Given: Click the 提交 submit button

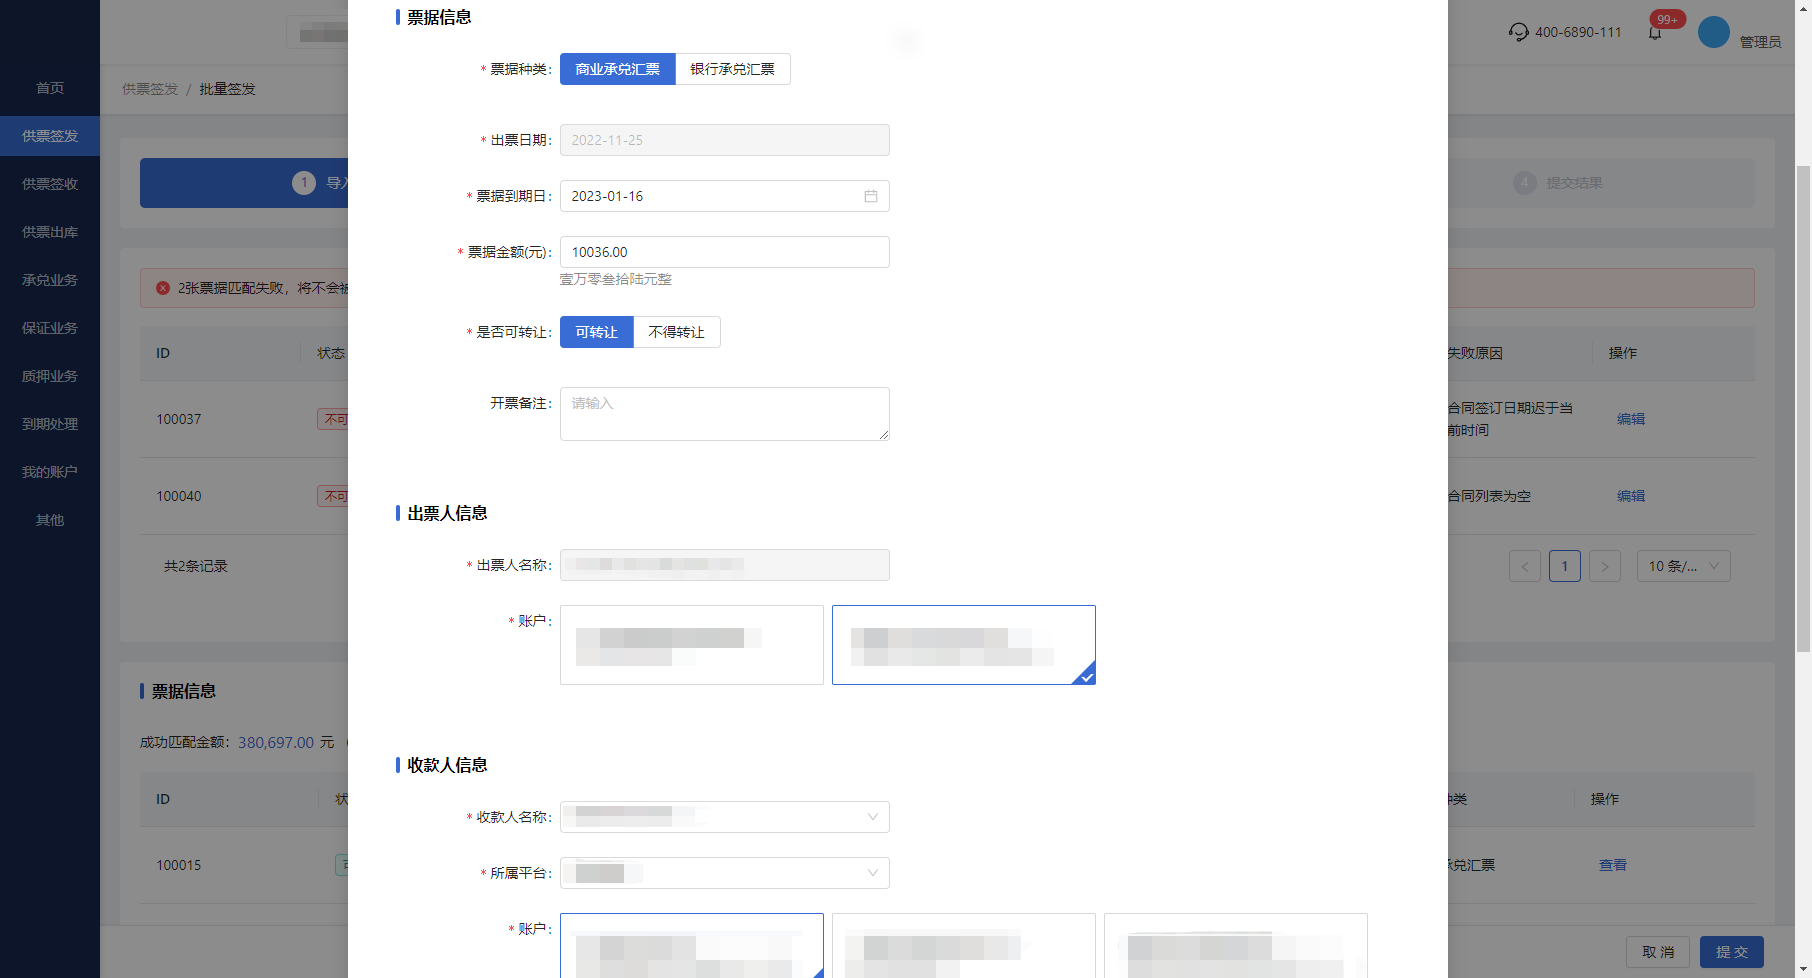Looking at the screenshot, I should click(x=1731, y=952).
